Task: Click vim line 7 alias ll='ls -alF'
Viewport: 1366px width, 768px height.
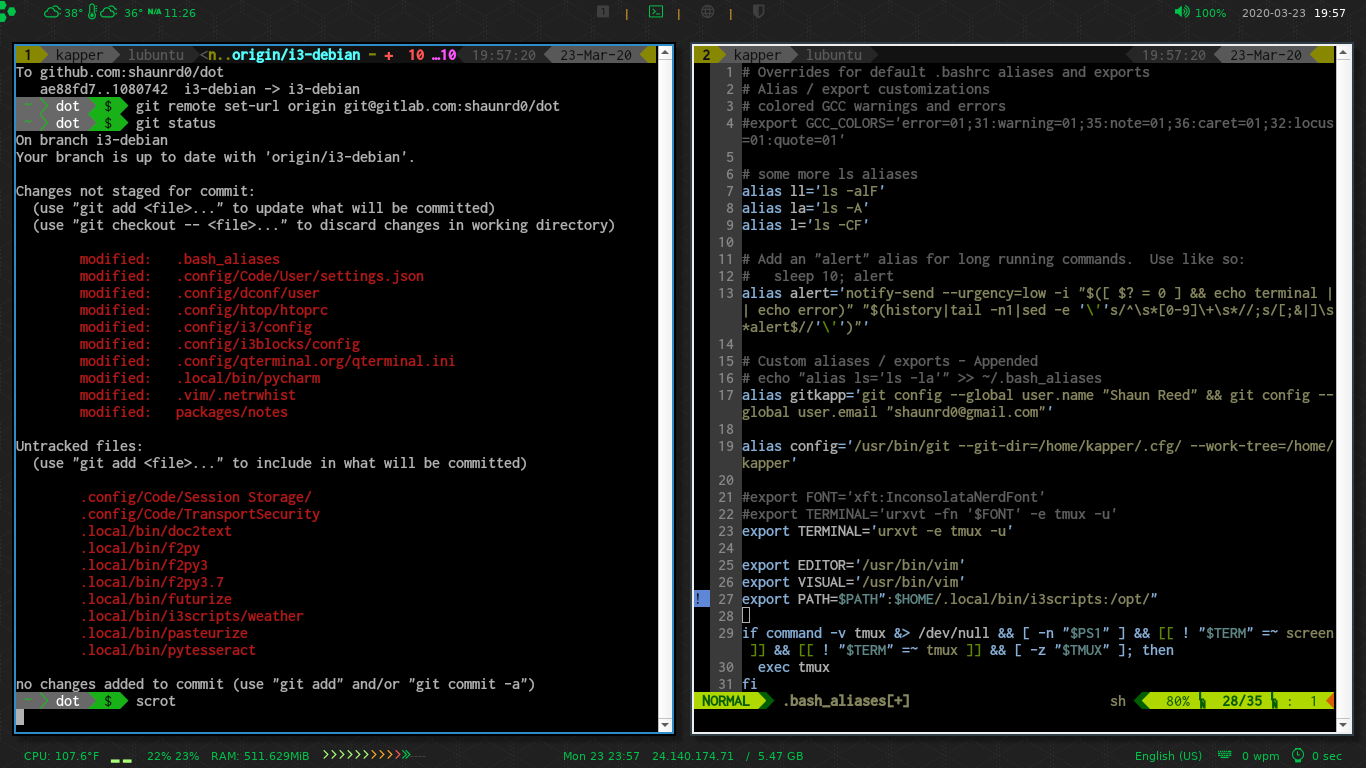Action: tap(814, 191)
